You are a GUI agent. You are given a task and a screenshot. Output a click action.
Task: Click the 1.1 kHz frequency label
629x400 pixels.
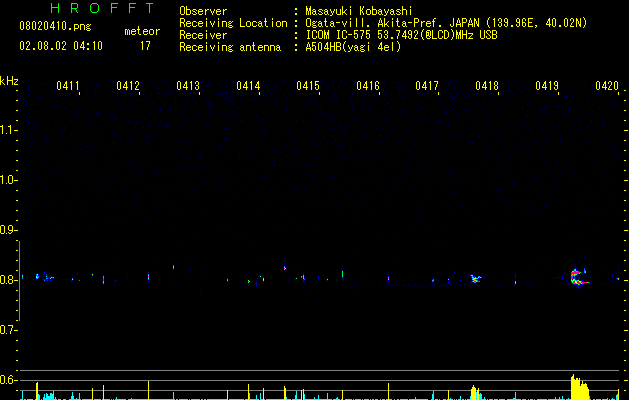tap(8, 130)
